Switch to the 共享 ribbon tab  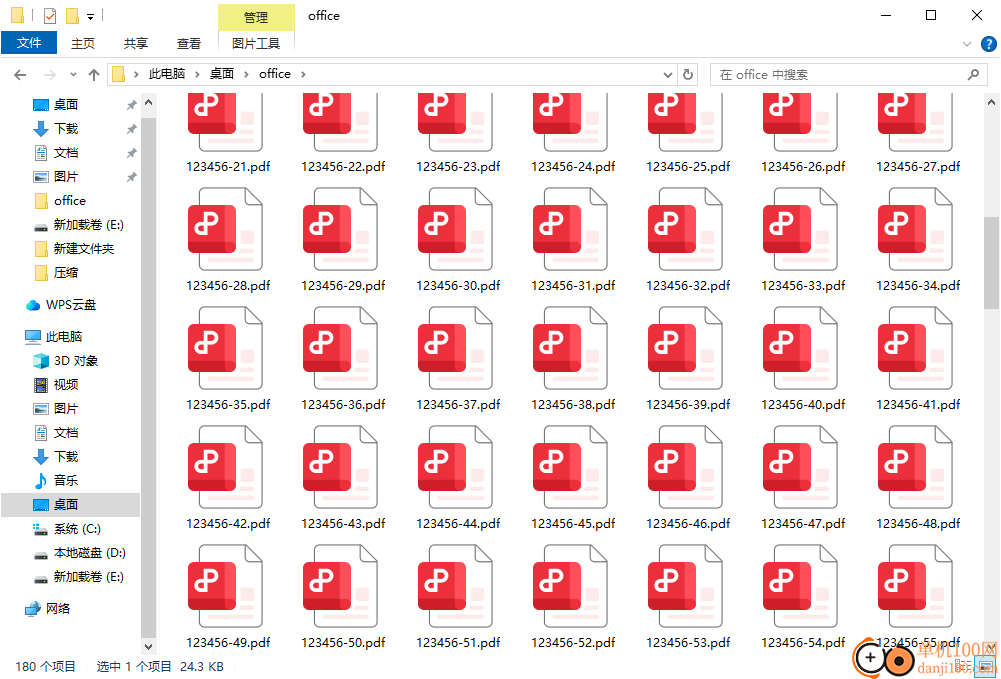(136, 43)
